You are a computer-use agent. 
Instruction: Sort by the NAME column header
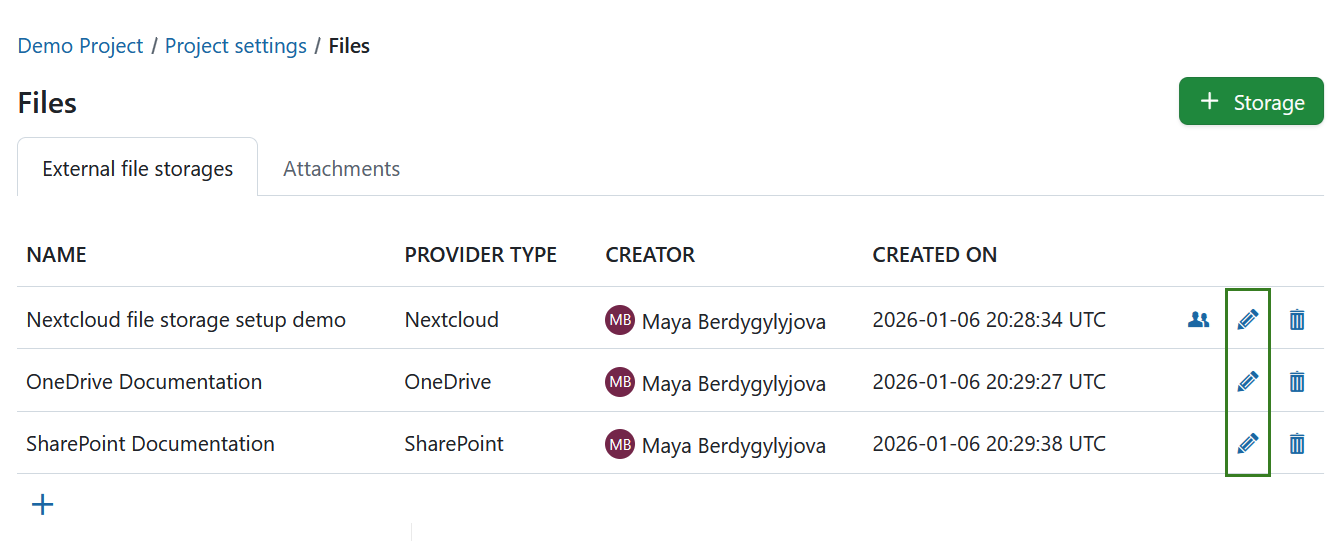[x=56, y=255]
